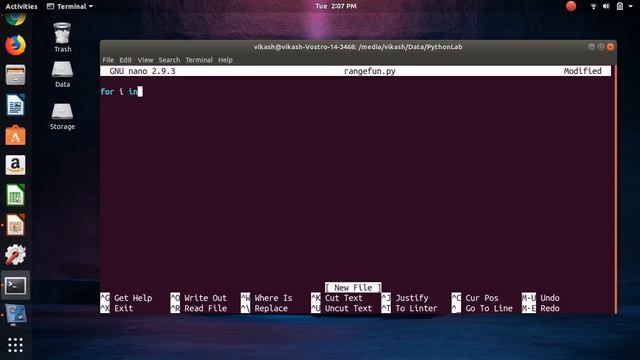Screen dimensions: 640x360
Task: Click the Replace shortcut label
Action: [271, 308]
